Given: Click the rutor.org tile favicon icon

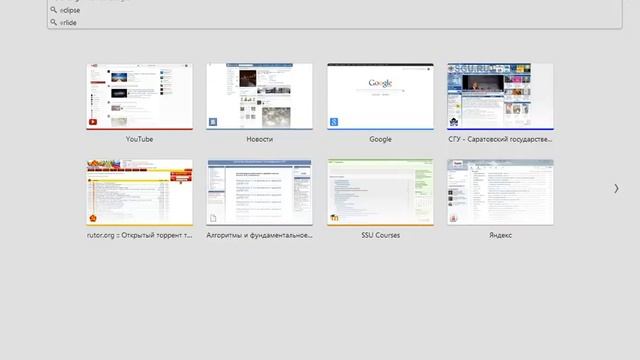Looking at the screenshot, I should tap(93, 218).
